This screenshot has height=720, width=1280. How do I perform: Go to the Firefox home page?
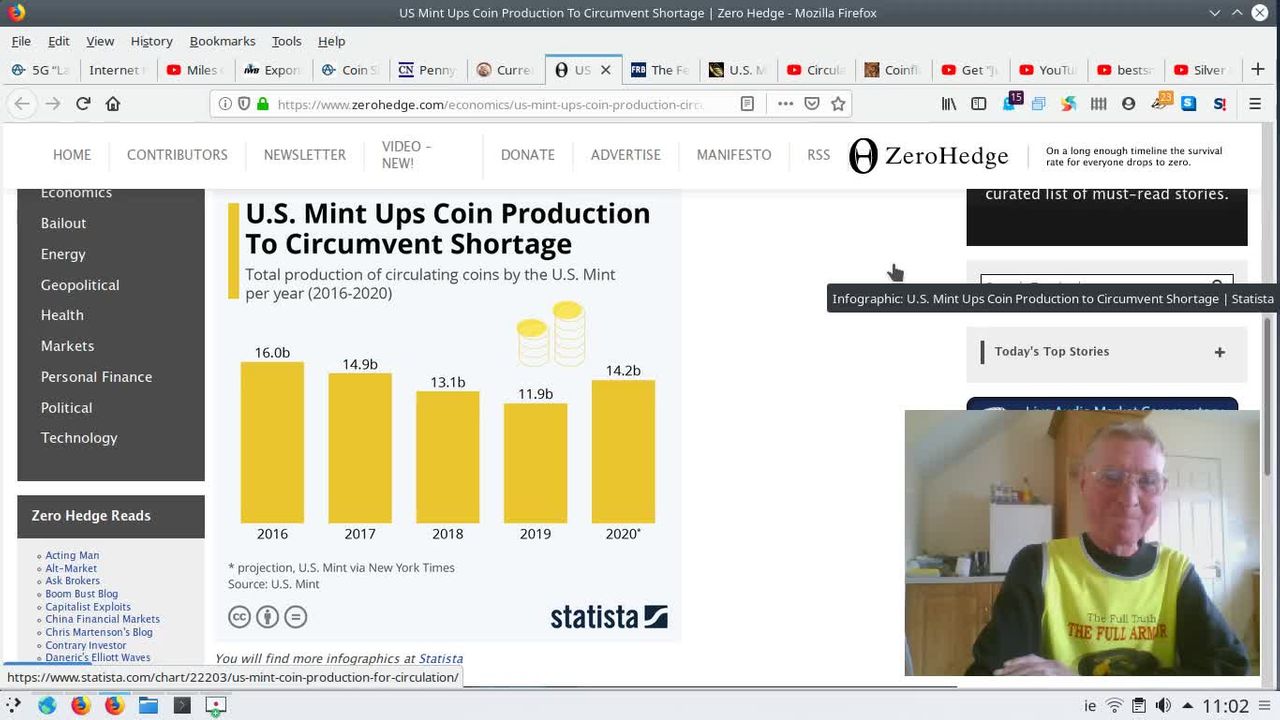click(x=113, y=104)
